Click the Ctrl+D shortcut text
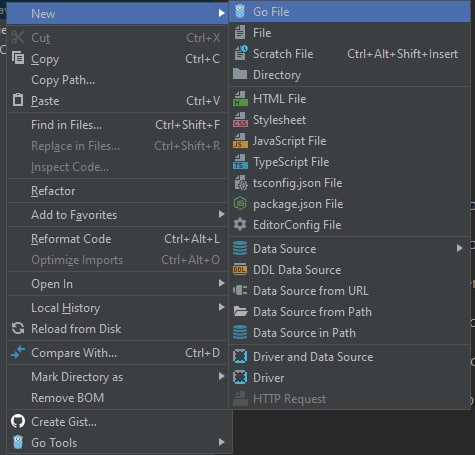 202,353
